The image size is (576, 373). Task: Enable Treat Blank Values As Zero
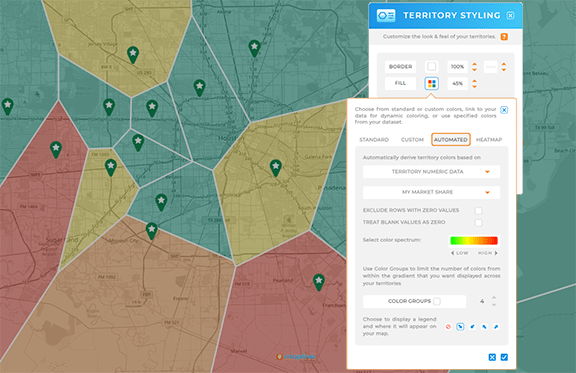click(478, 223)
